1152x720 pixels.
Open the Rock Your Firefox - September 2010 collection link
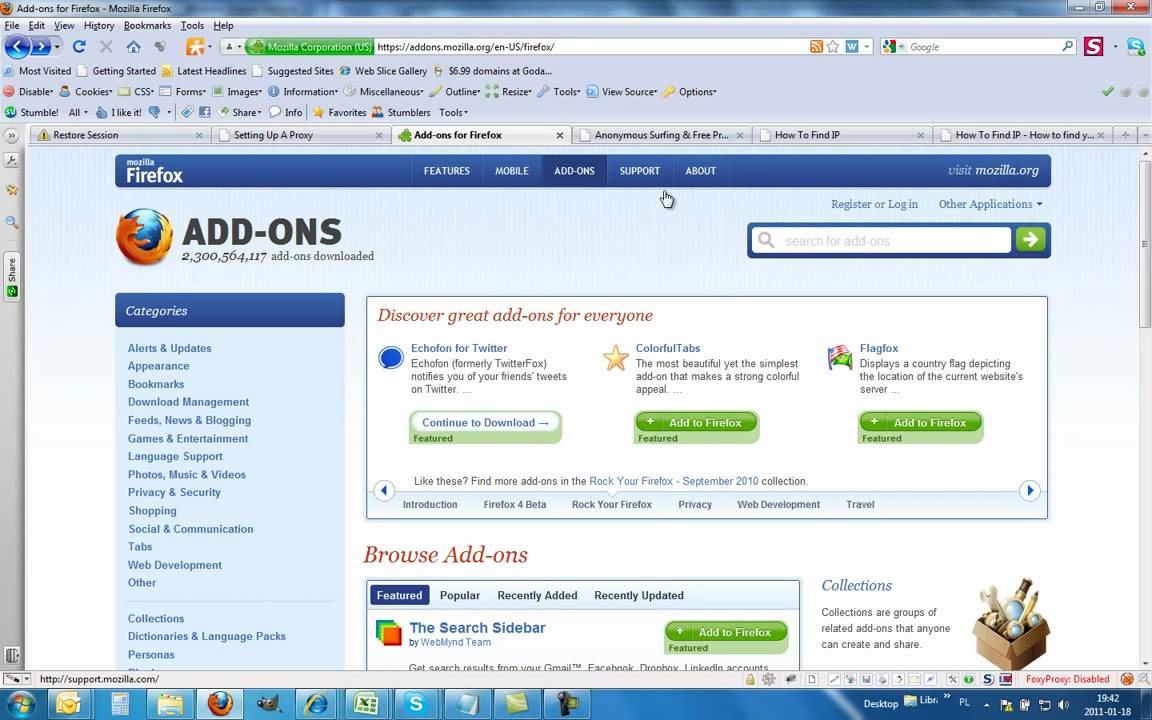(674, 481)
